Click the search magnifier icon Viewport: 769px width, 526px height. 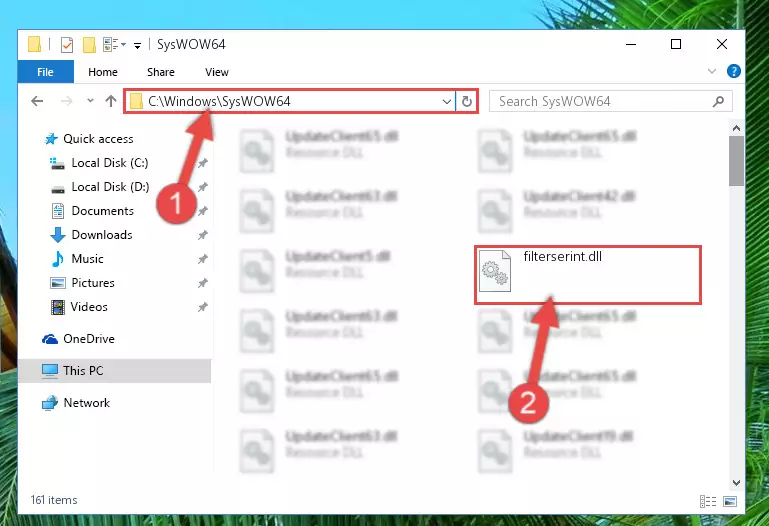tap(718, 101)
